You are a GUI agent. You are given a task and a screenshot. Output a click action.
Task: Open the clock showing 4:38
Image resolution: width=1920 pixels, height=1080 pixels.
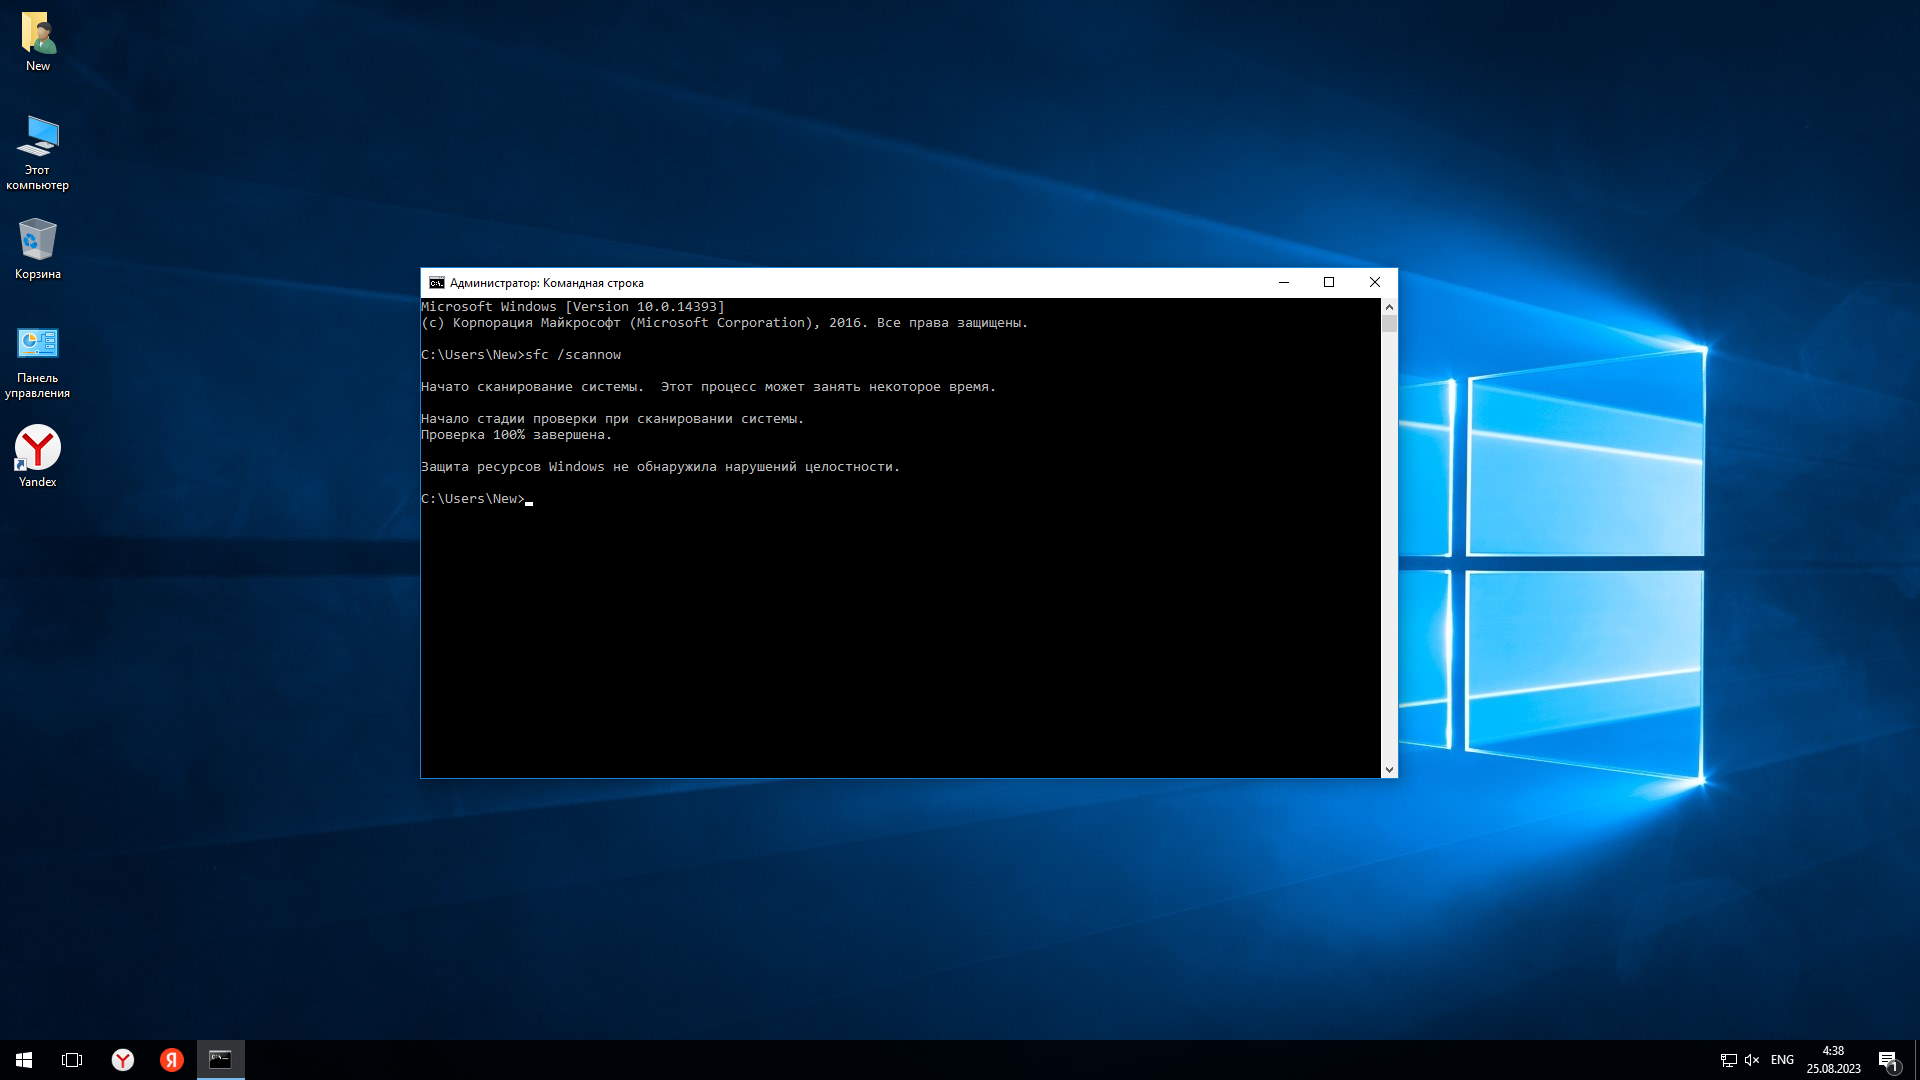(1833, 1060)
